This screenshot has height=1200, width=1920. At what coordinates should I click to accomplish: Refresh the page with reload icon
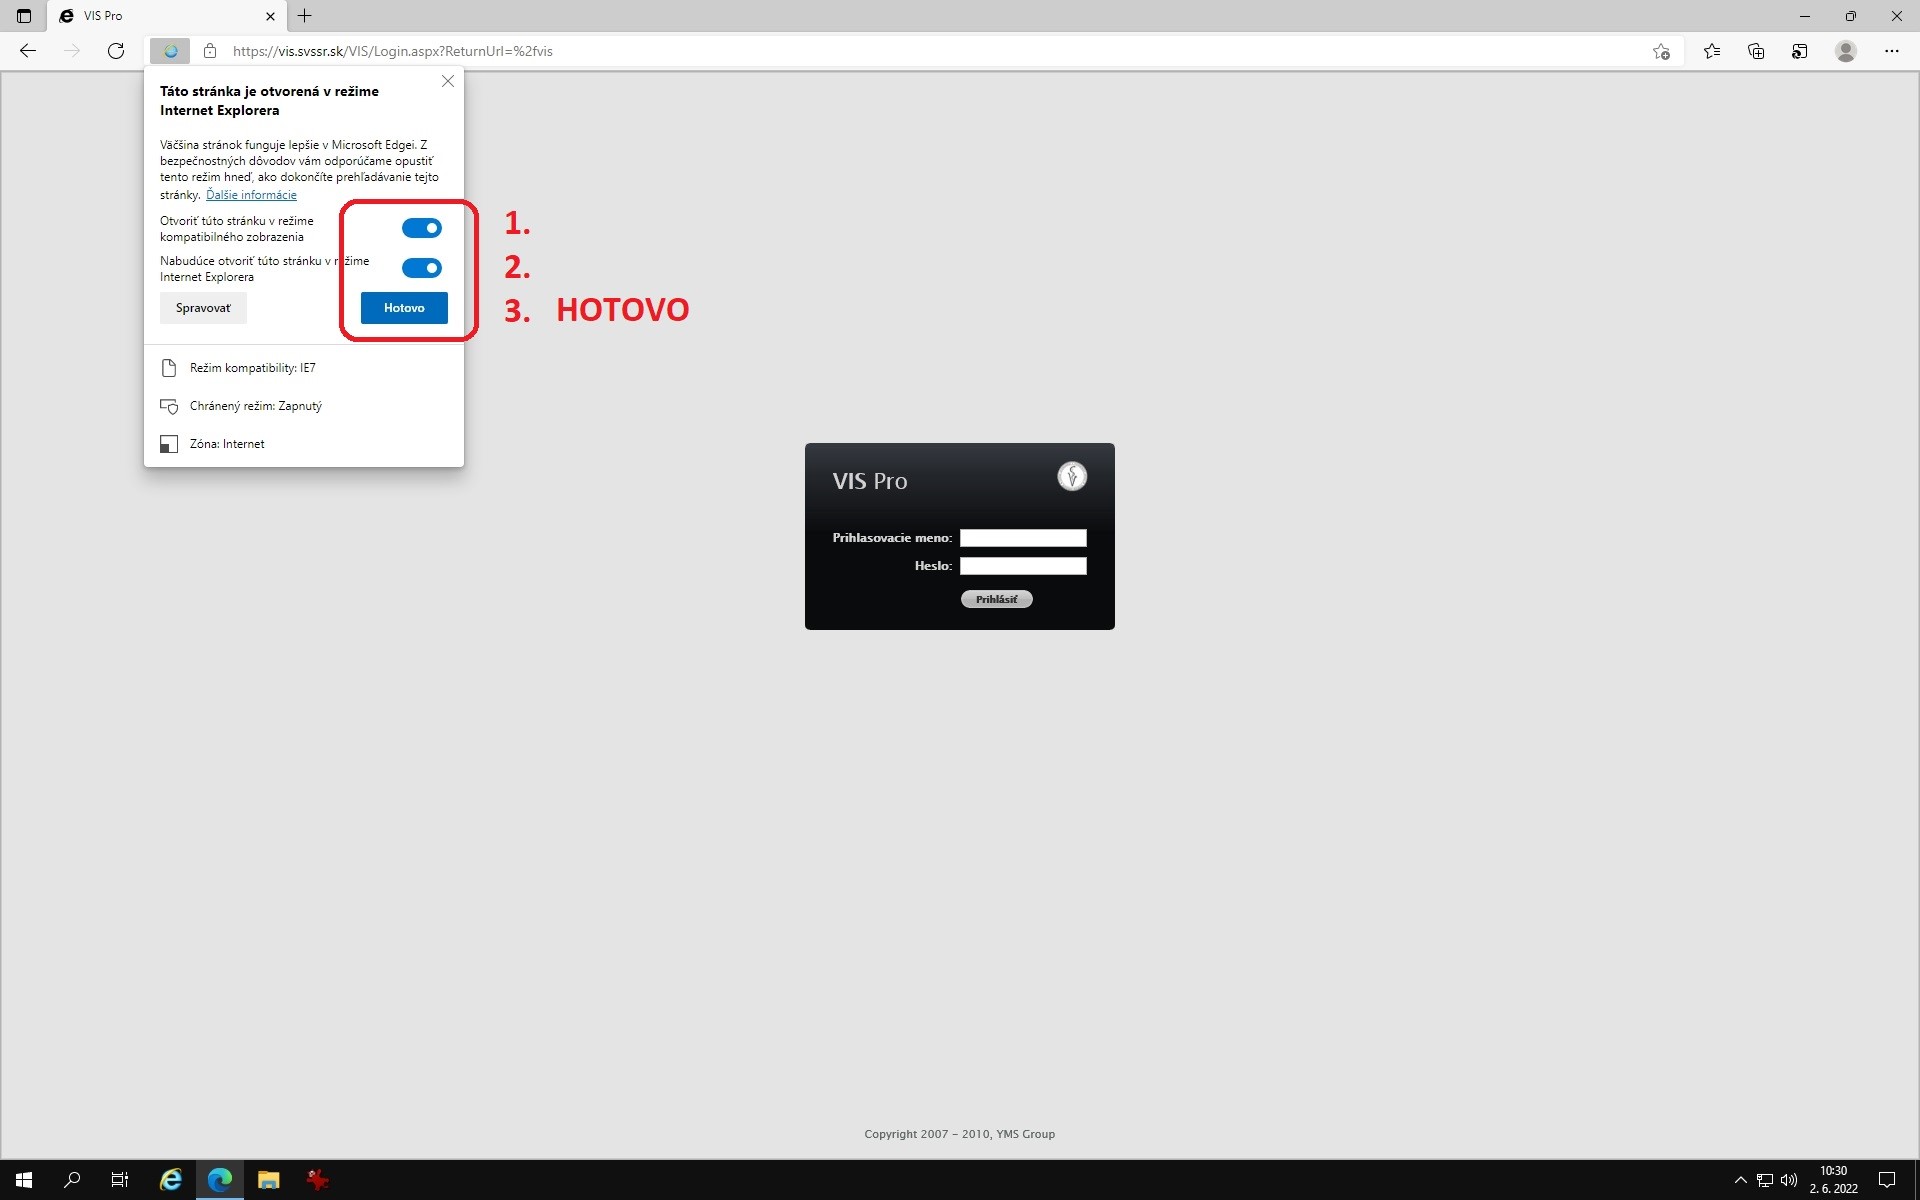click(x=116, y=51)
